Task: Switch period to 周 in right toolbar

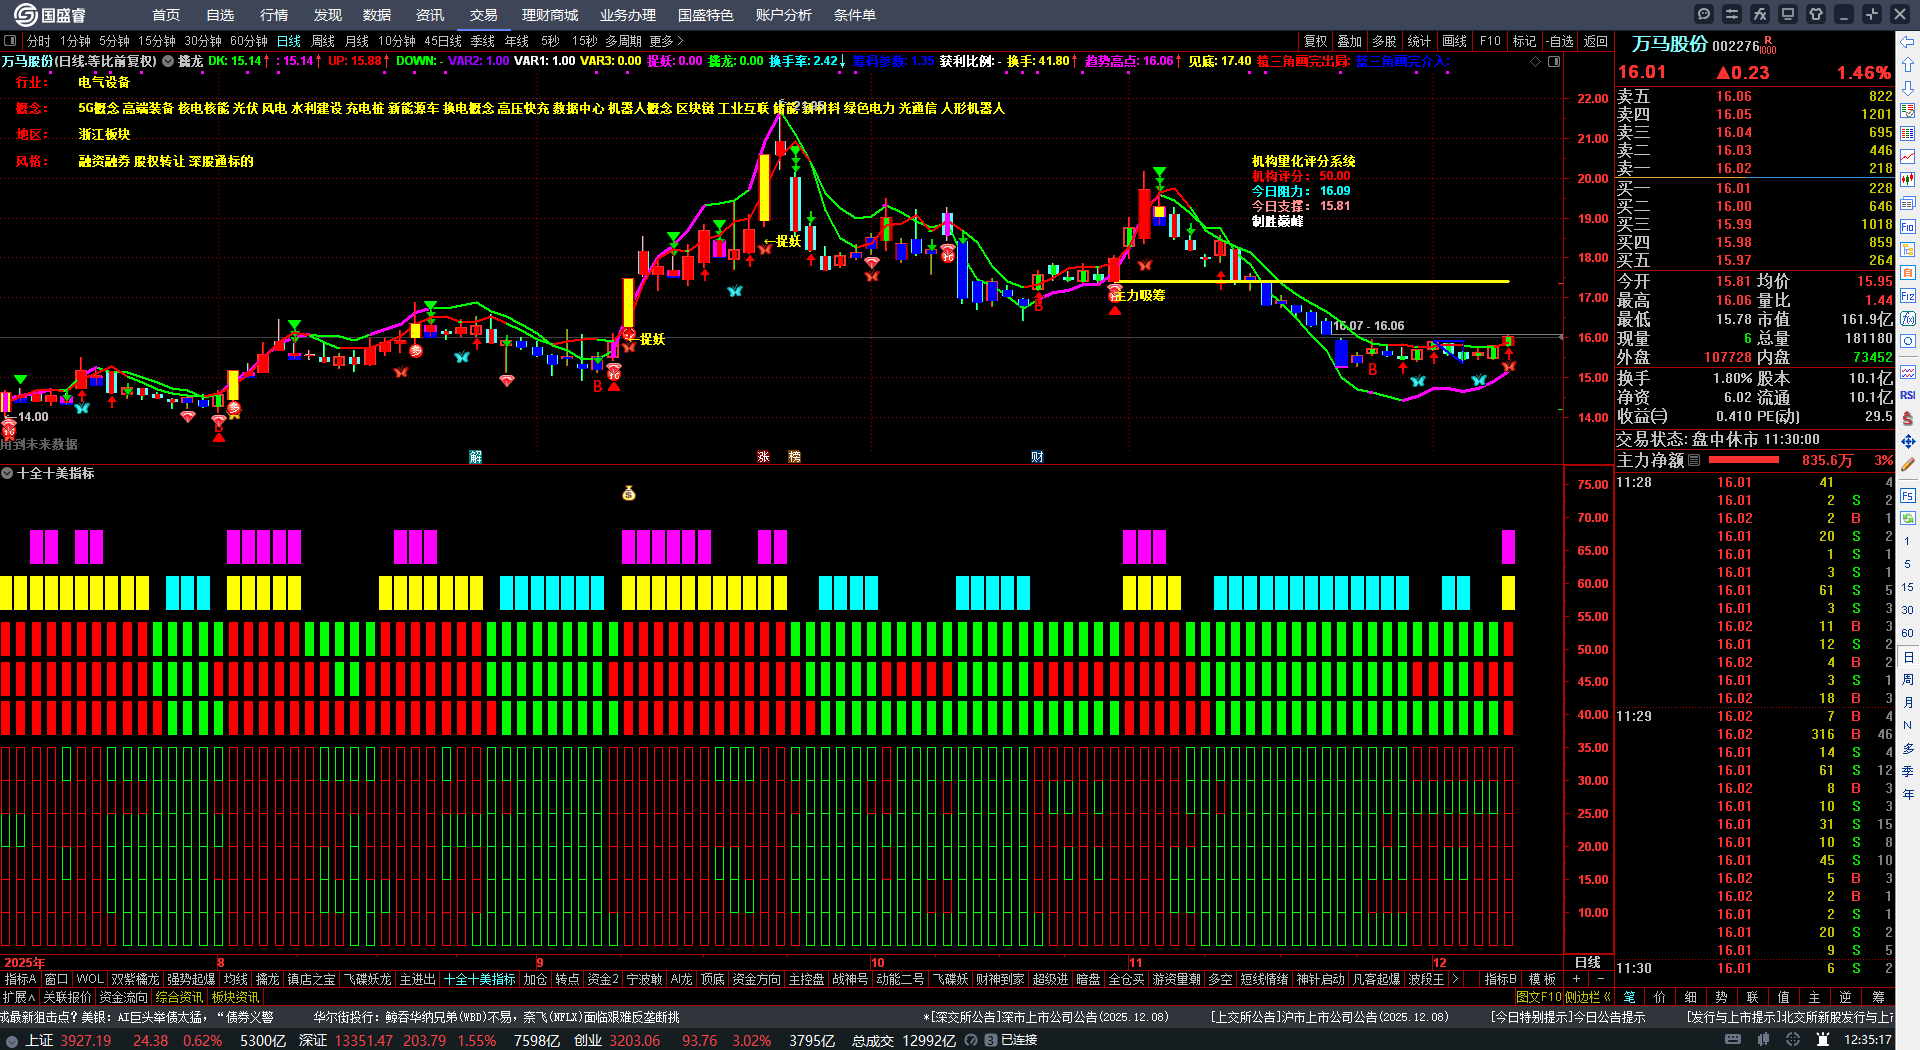Action: [x=1908, y=680]
